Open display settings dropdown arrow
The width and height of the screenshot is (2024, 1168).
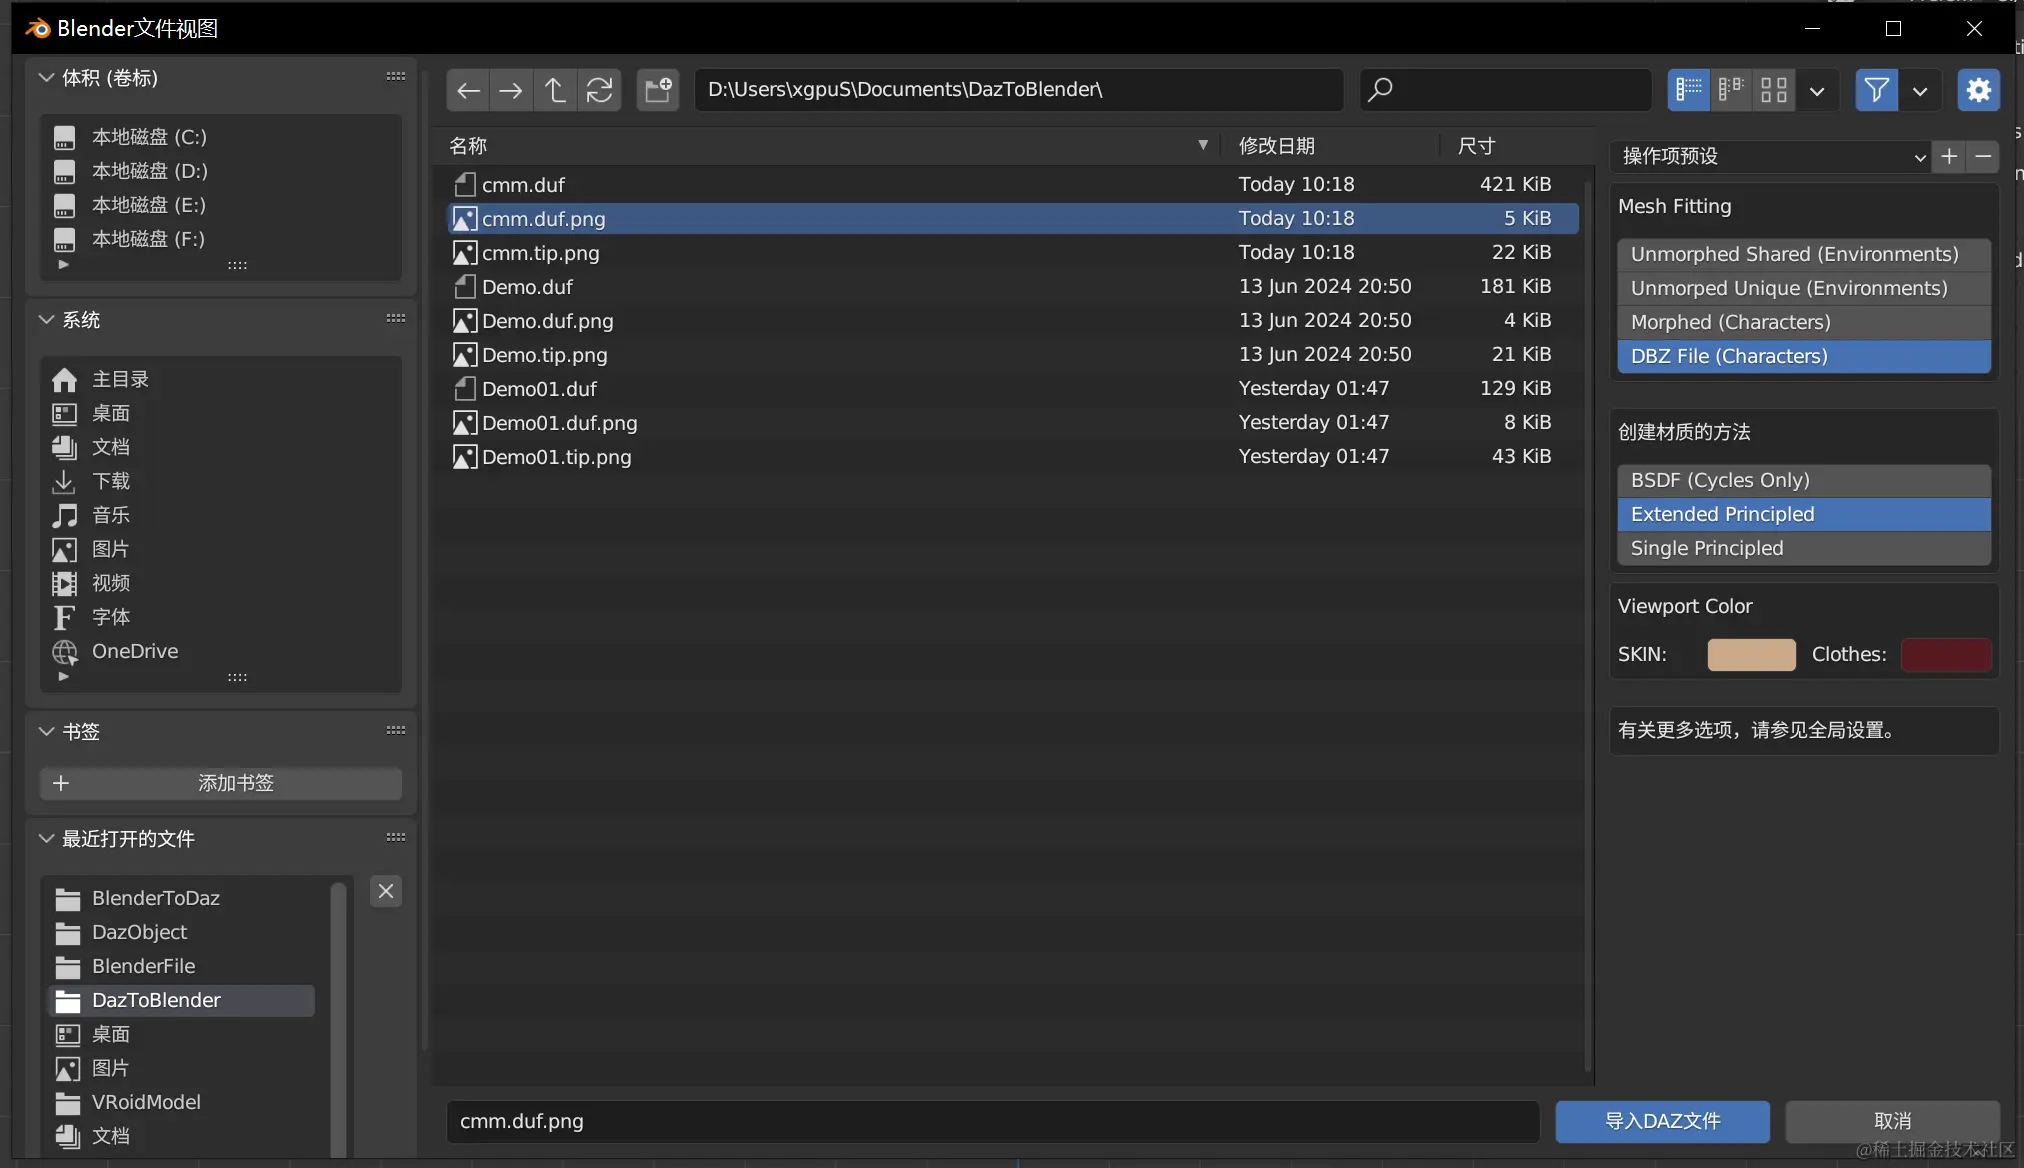(x=1817, y=91)
